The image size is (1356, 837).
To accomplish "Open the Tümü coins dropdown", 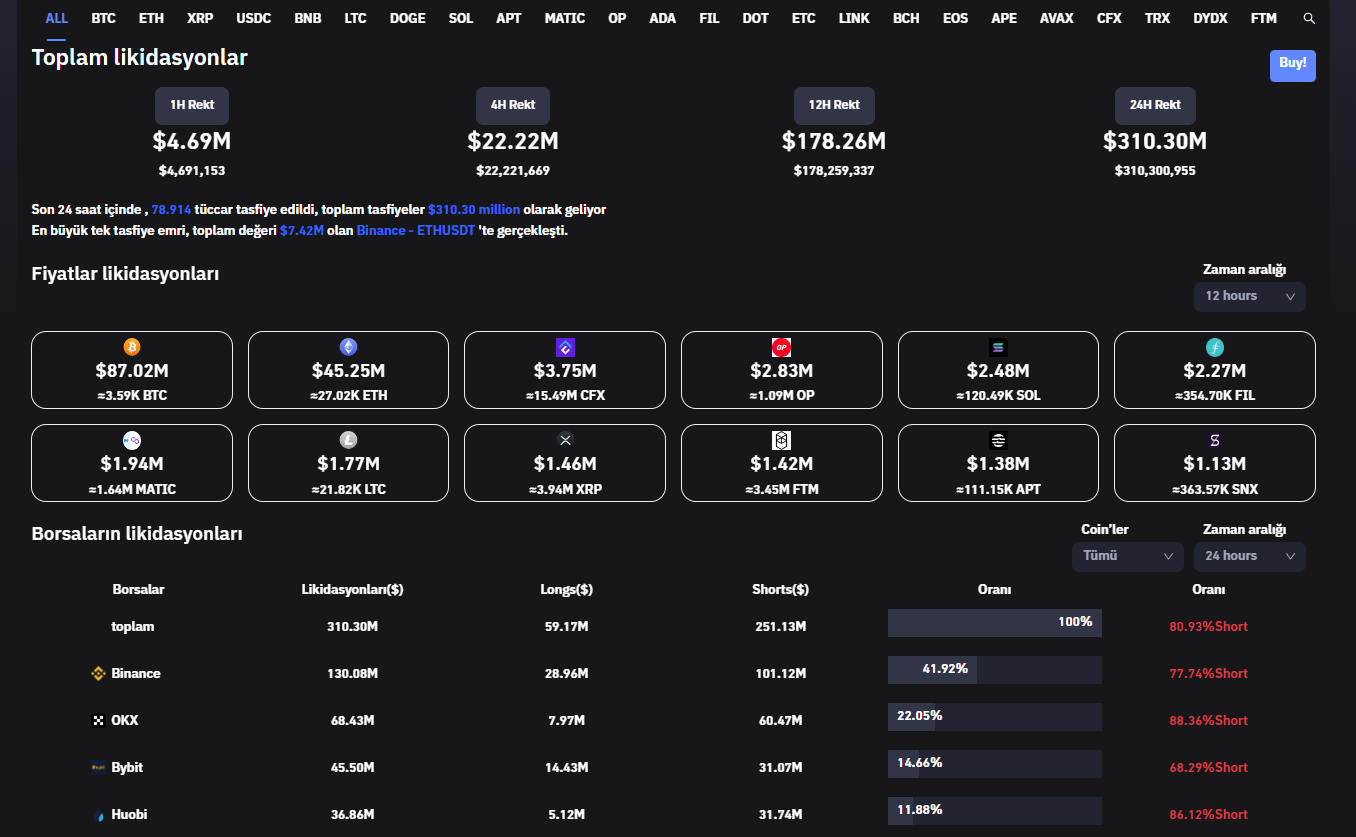I will pyautogui.click(x=1127, y=556).
